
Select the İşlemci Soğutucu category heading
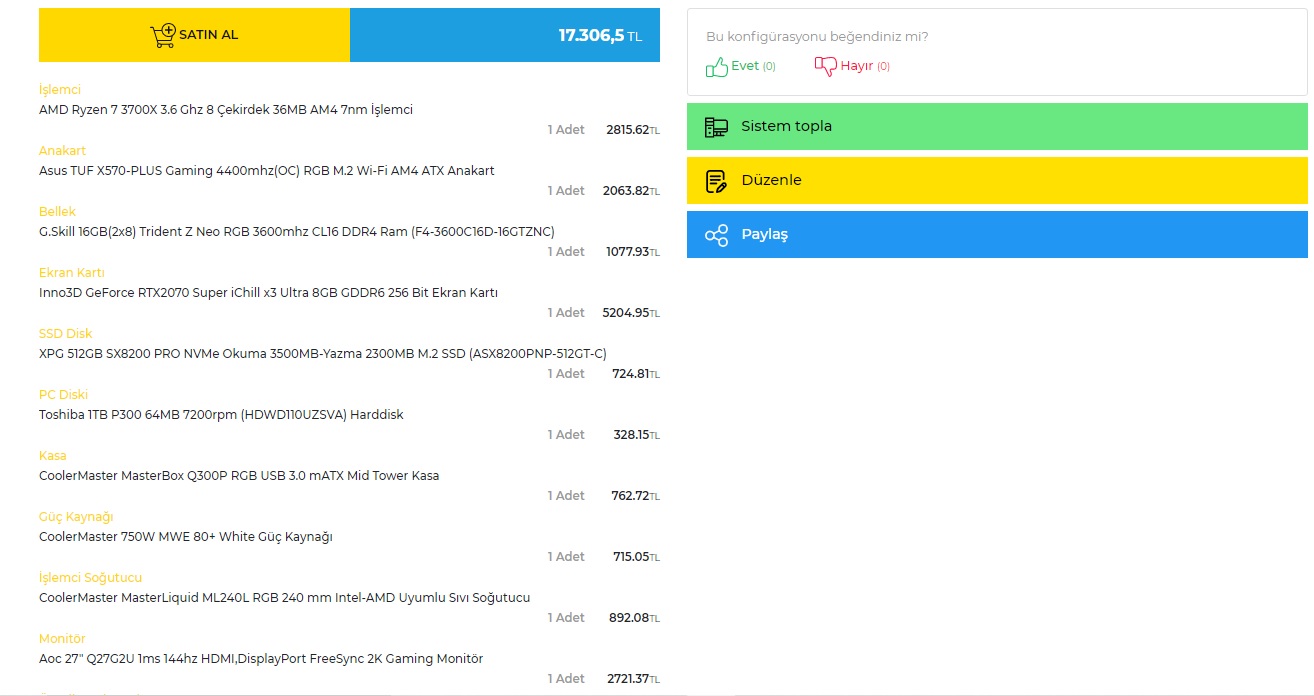point(91,577)
